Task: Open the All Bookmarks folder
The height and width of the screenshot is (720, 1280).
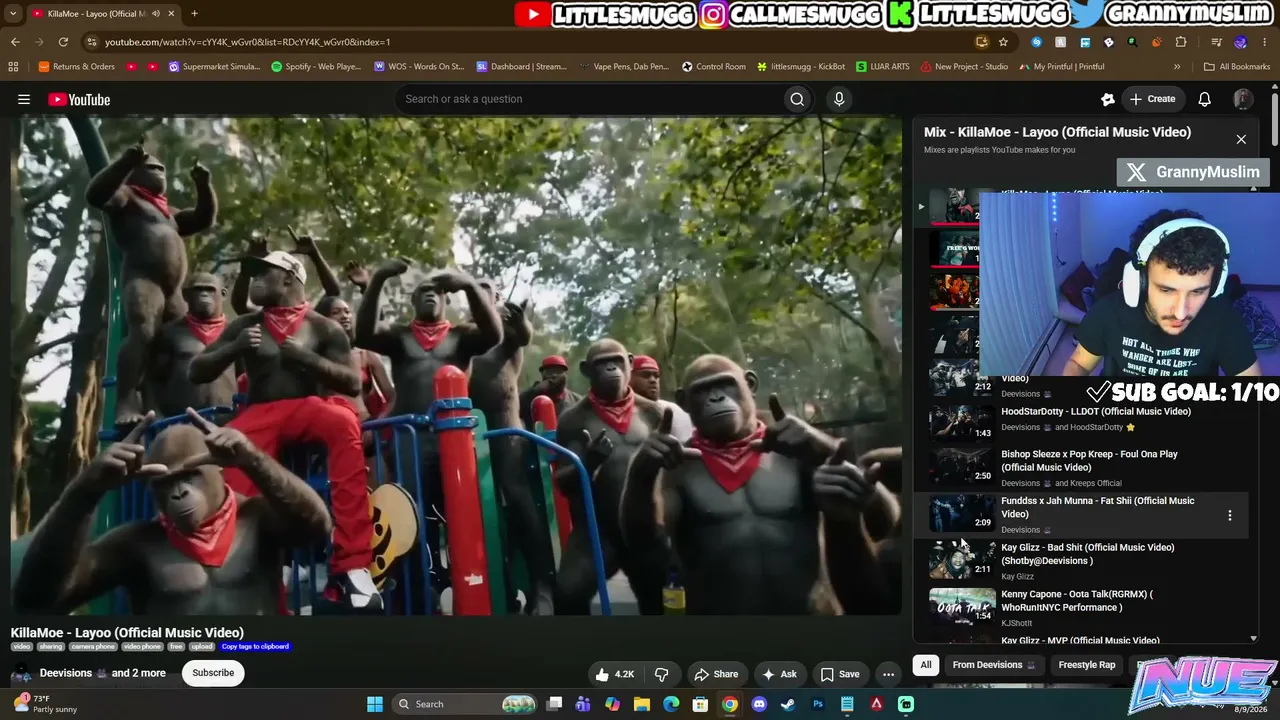Action: click(x=1237, y=67)
